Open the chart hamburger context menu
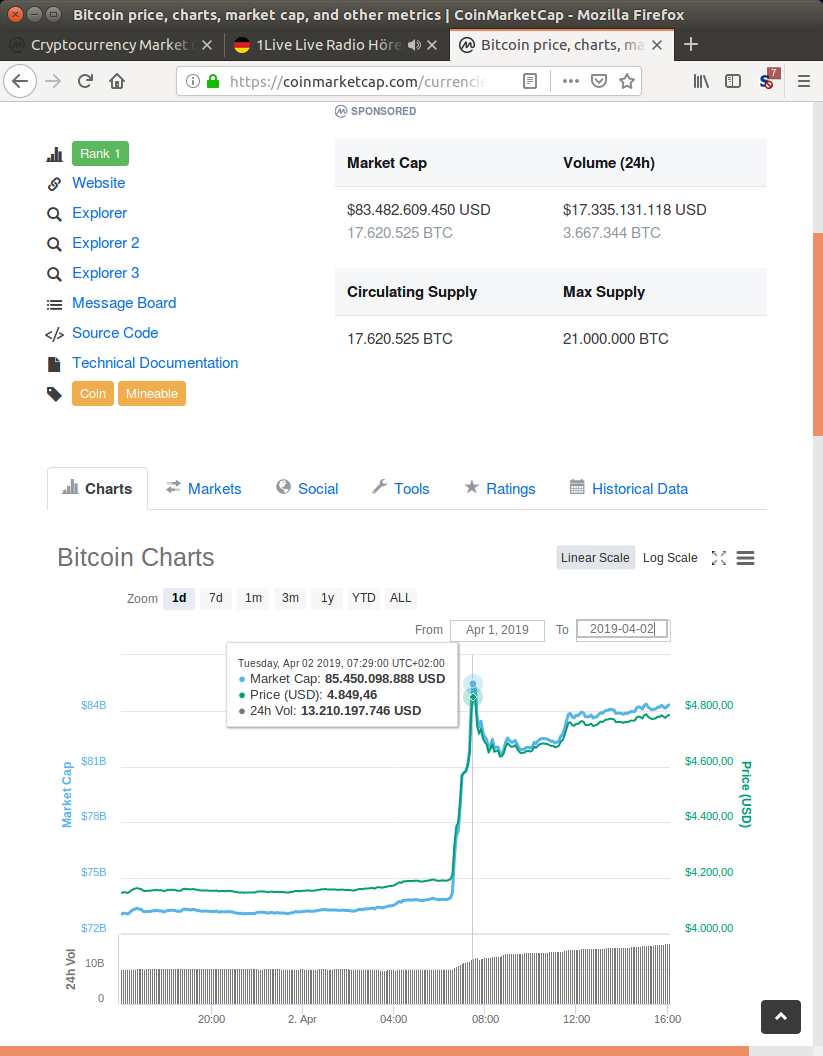Screen dimensions: 823x1056 [x=745, y=558]
